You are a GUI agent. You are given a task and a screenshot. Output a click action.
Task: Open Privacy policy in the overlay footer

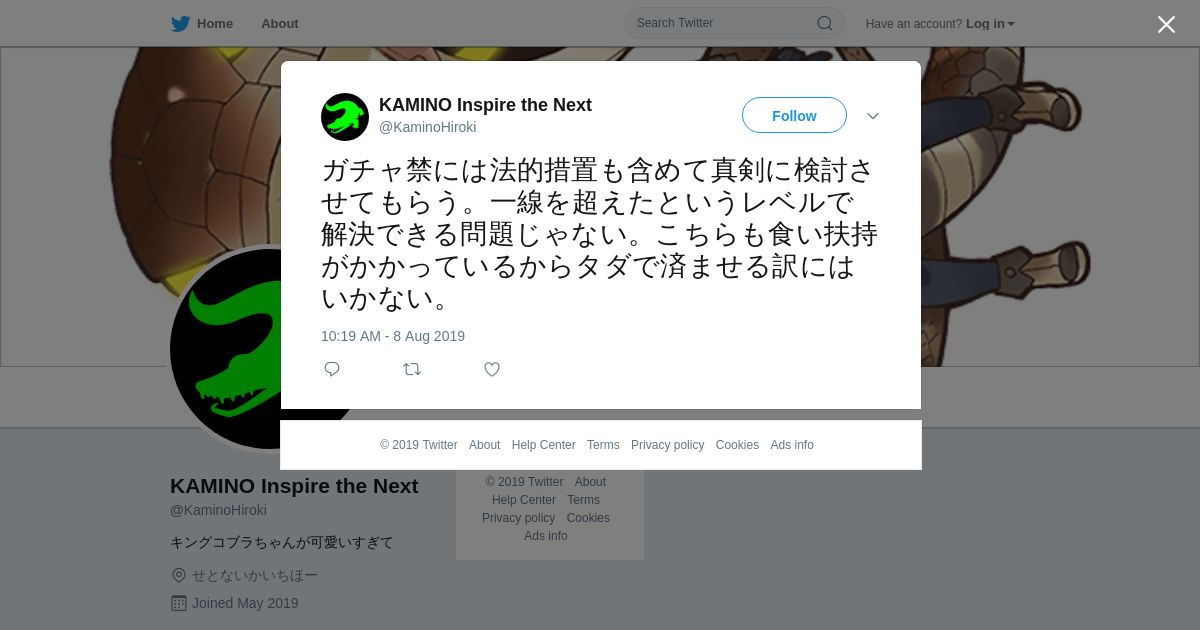click(667, 445)
